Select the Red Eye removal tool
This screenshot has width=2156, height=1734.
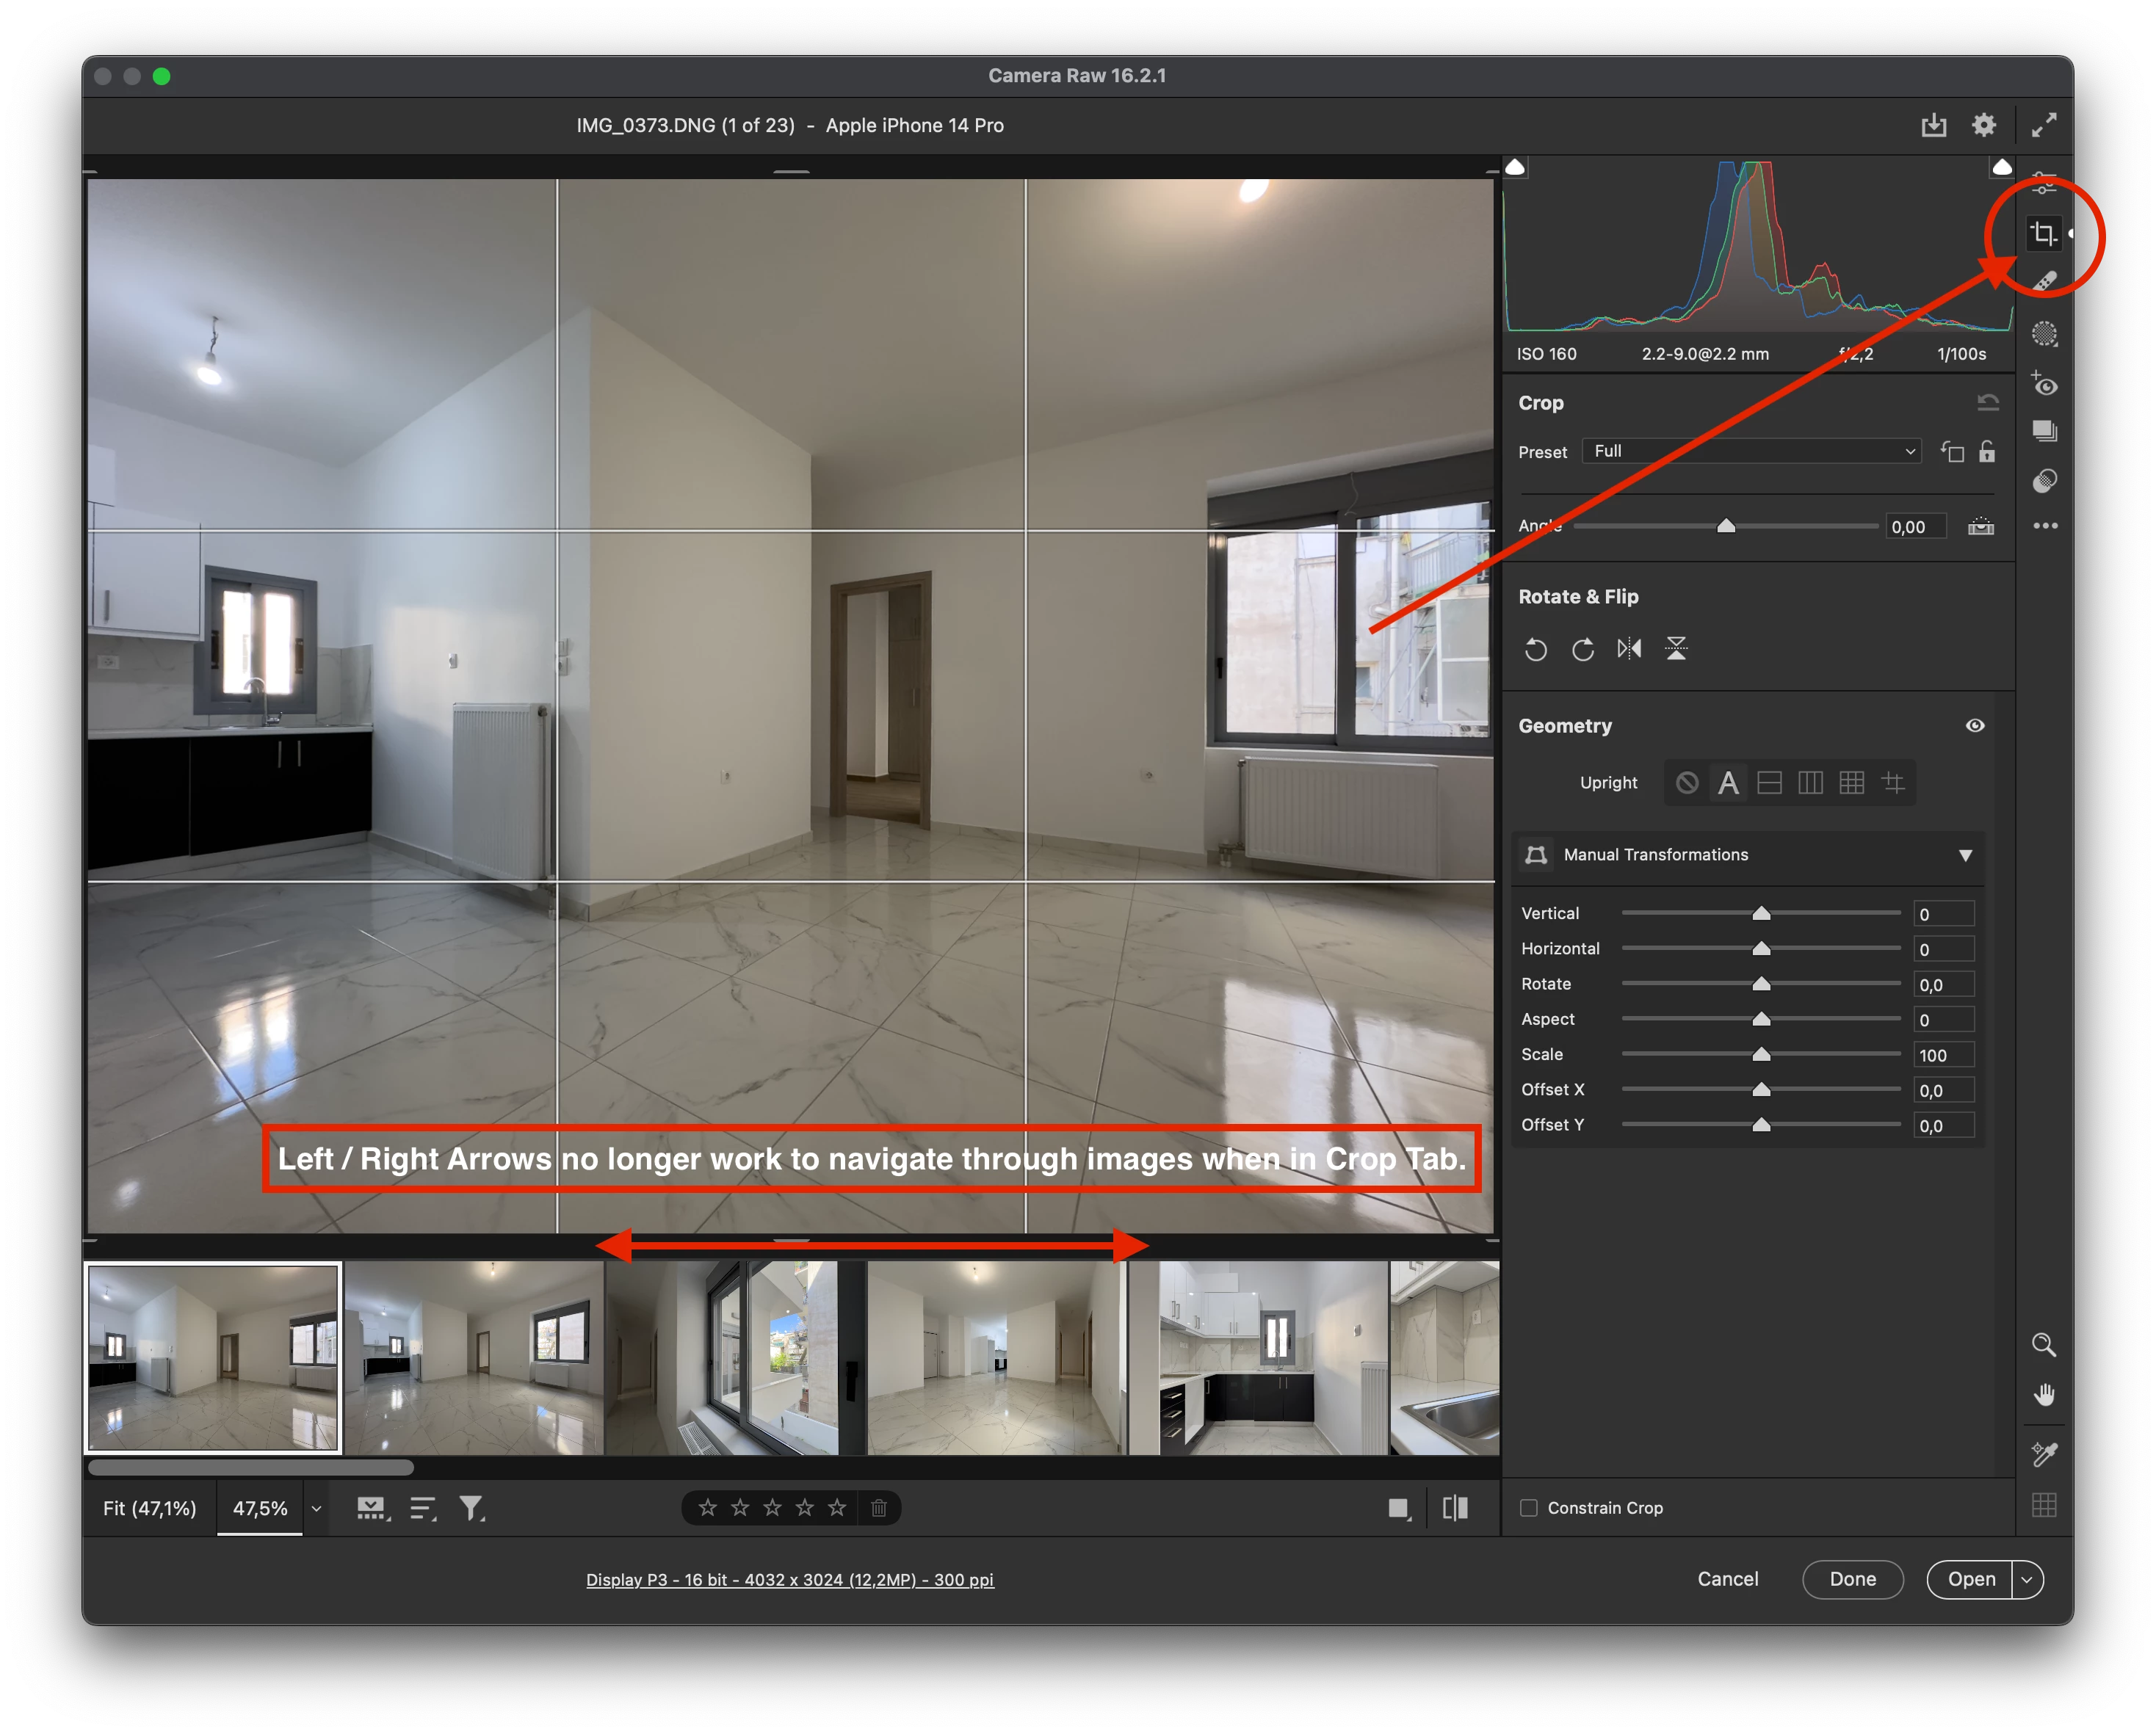pyautogui.click(x=2045, y=384)
